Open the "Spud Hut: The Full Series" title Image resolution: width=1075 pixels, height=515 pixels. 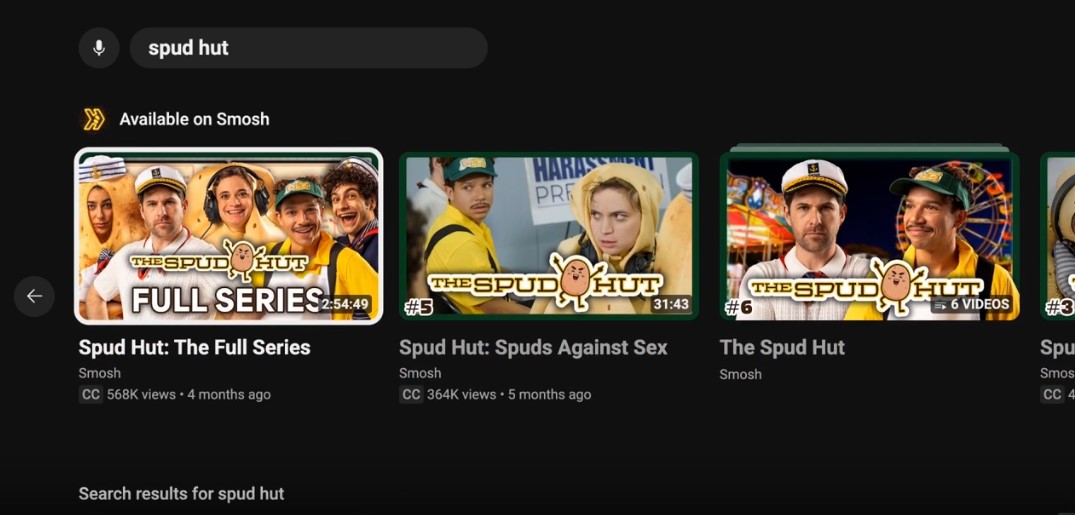point(194,347)
